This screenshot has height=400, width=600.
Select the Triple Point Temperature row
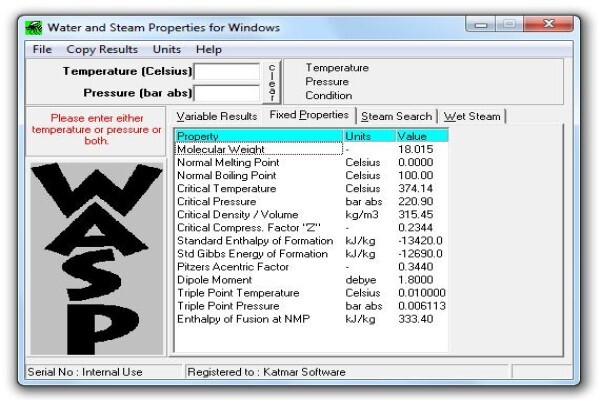(311, 293)
